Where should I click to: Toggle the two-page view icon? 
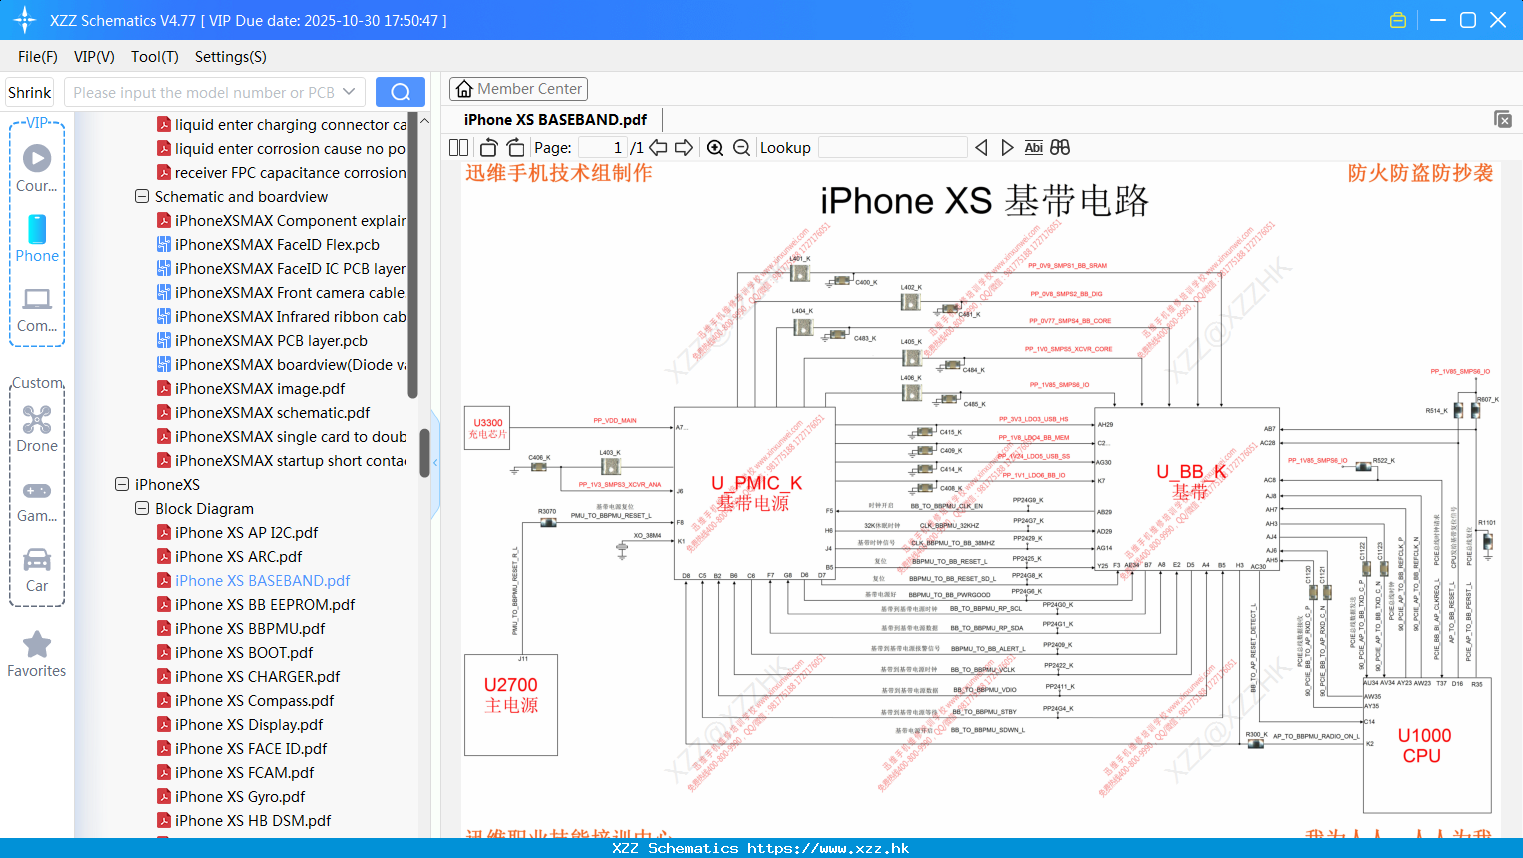(458, 147)
